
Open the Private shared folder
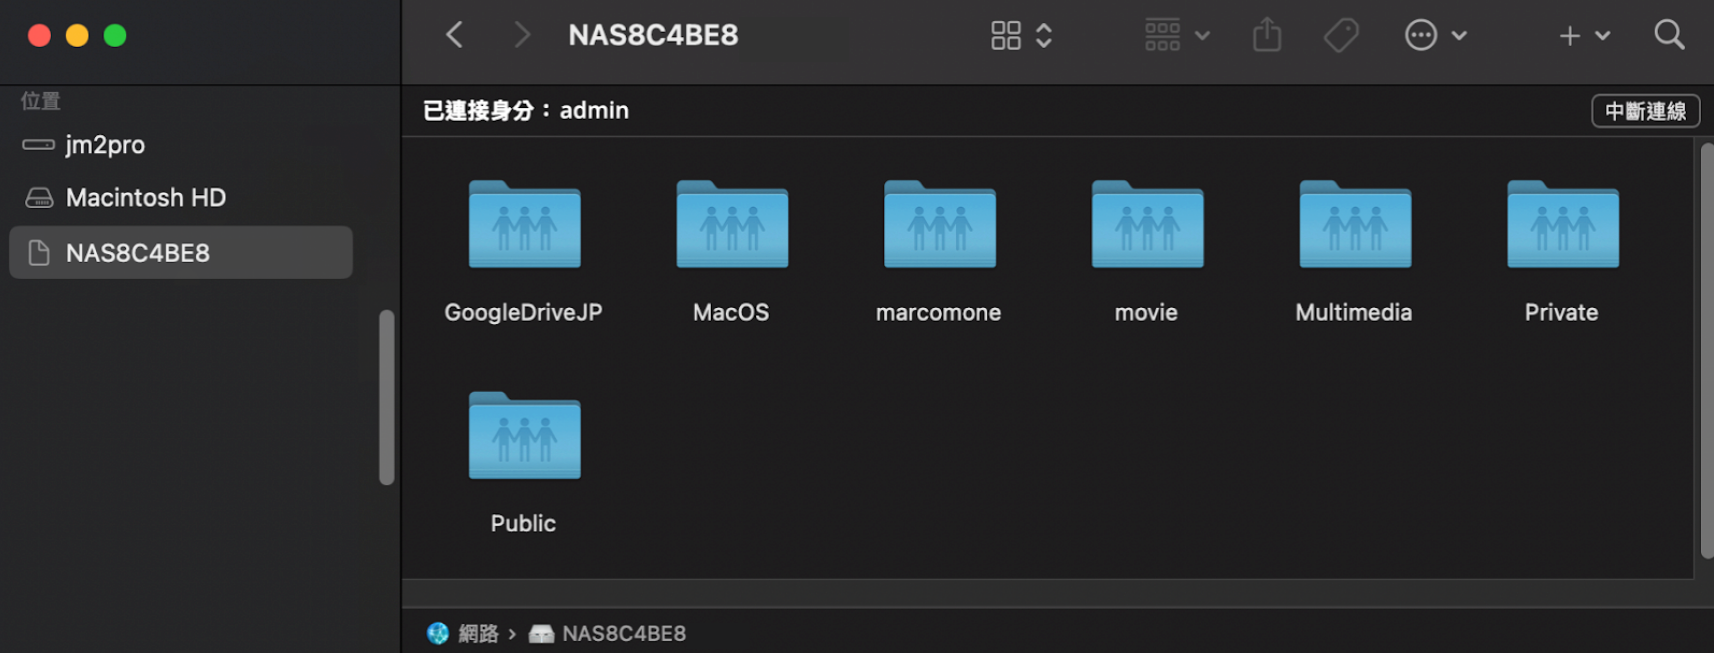click(x=1562, y=225)
